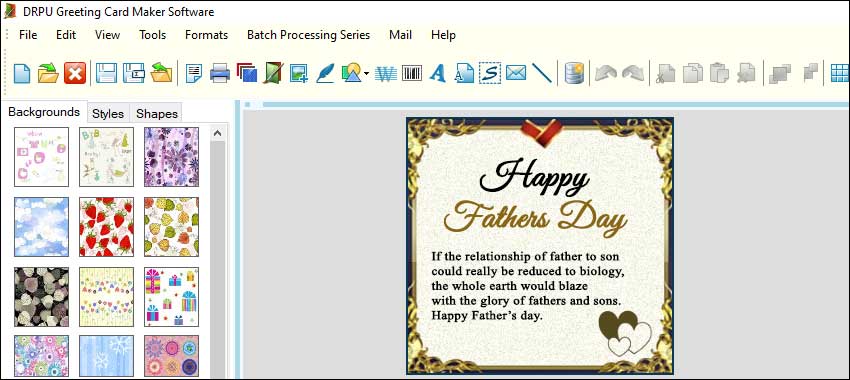Viewport: 850px width, 380px height.
Task: Click the WordArt W icon
Action: tap(386, 73)
